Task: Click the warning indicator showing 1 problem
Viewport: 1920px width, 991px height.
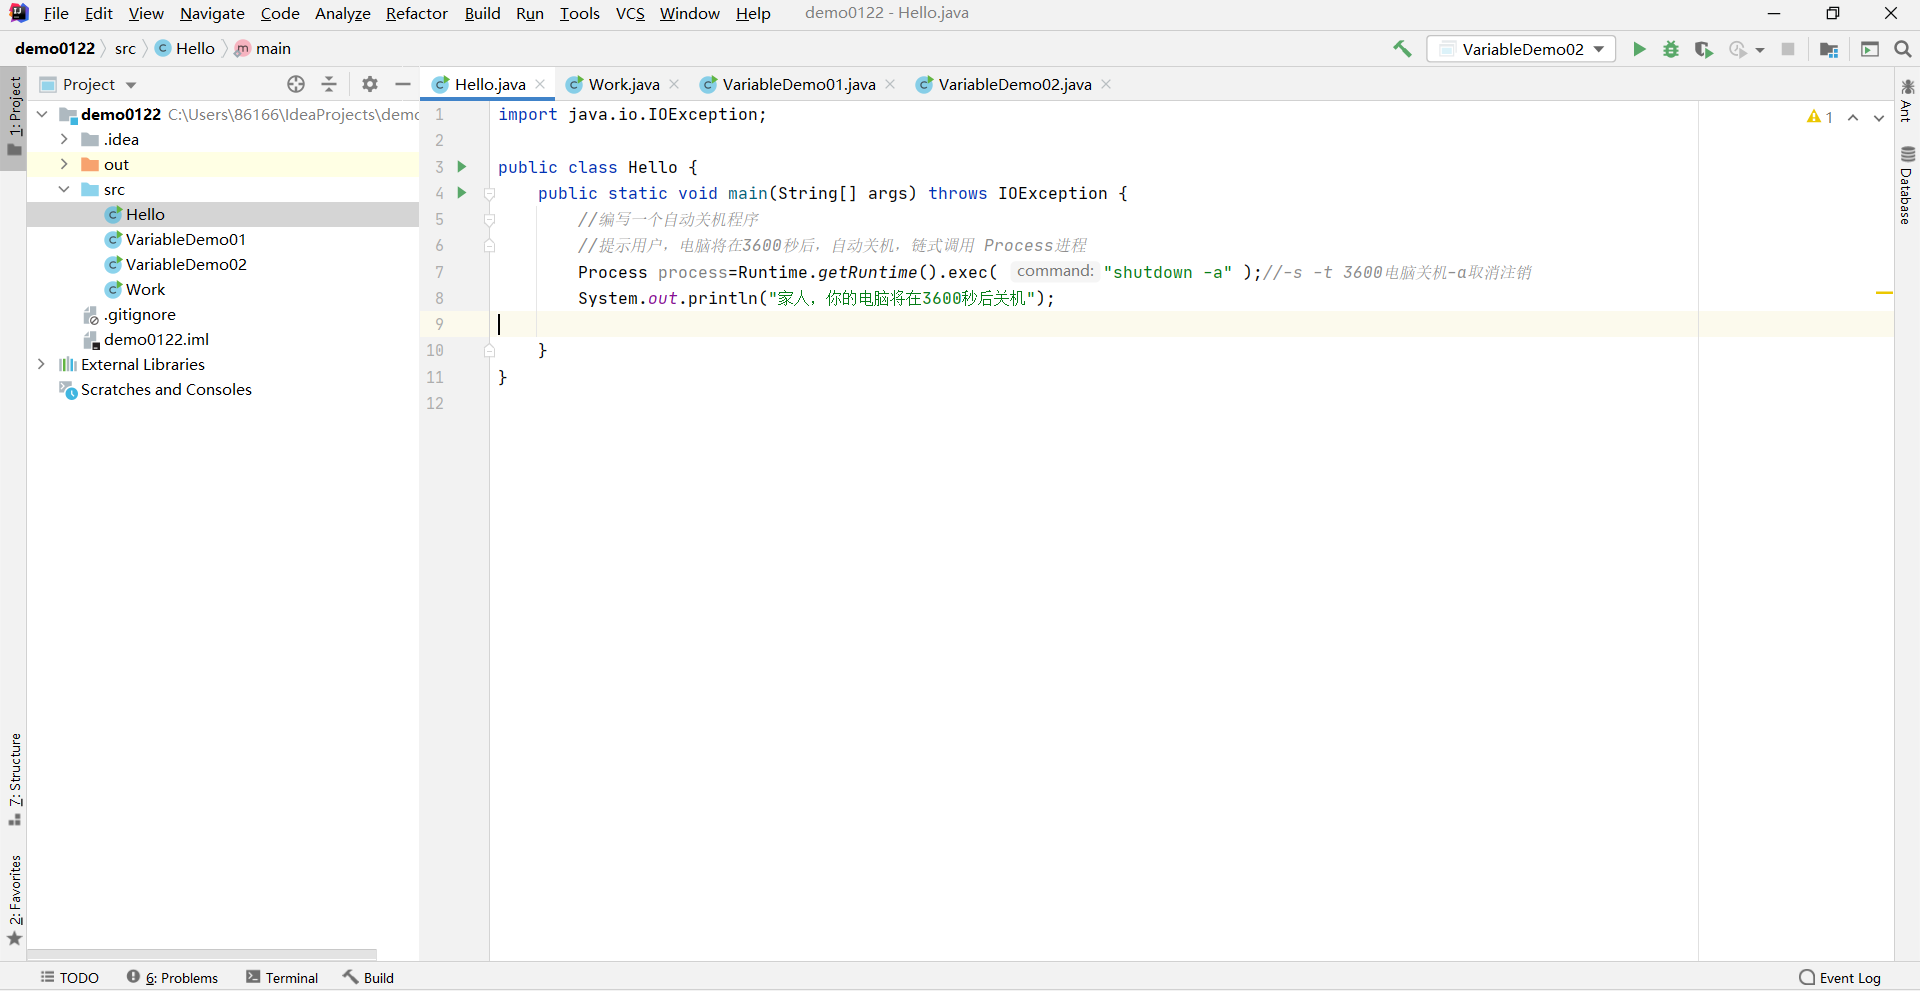Action: tap(1820, 117)
